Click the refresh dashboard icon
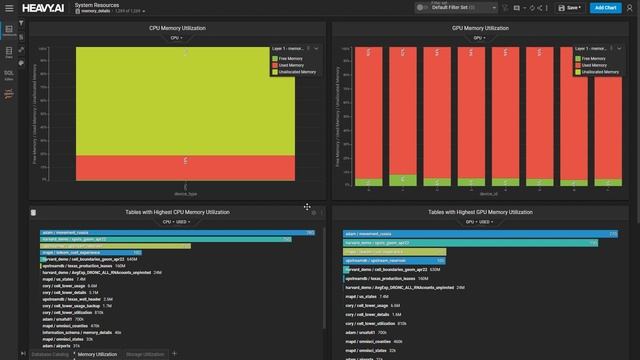This screenshot has width=640, height=360. point(532,8)
